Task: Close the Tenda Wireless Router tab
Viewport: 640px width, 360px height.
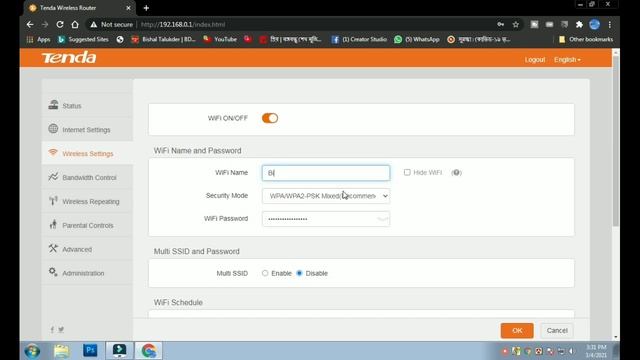Action: tap(128, 8)
